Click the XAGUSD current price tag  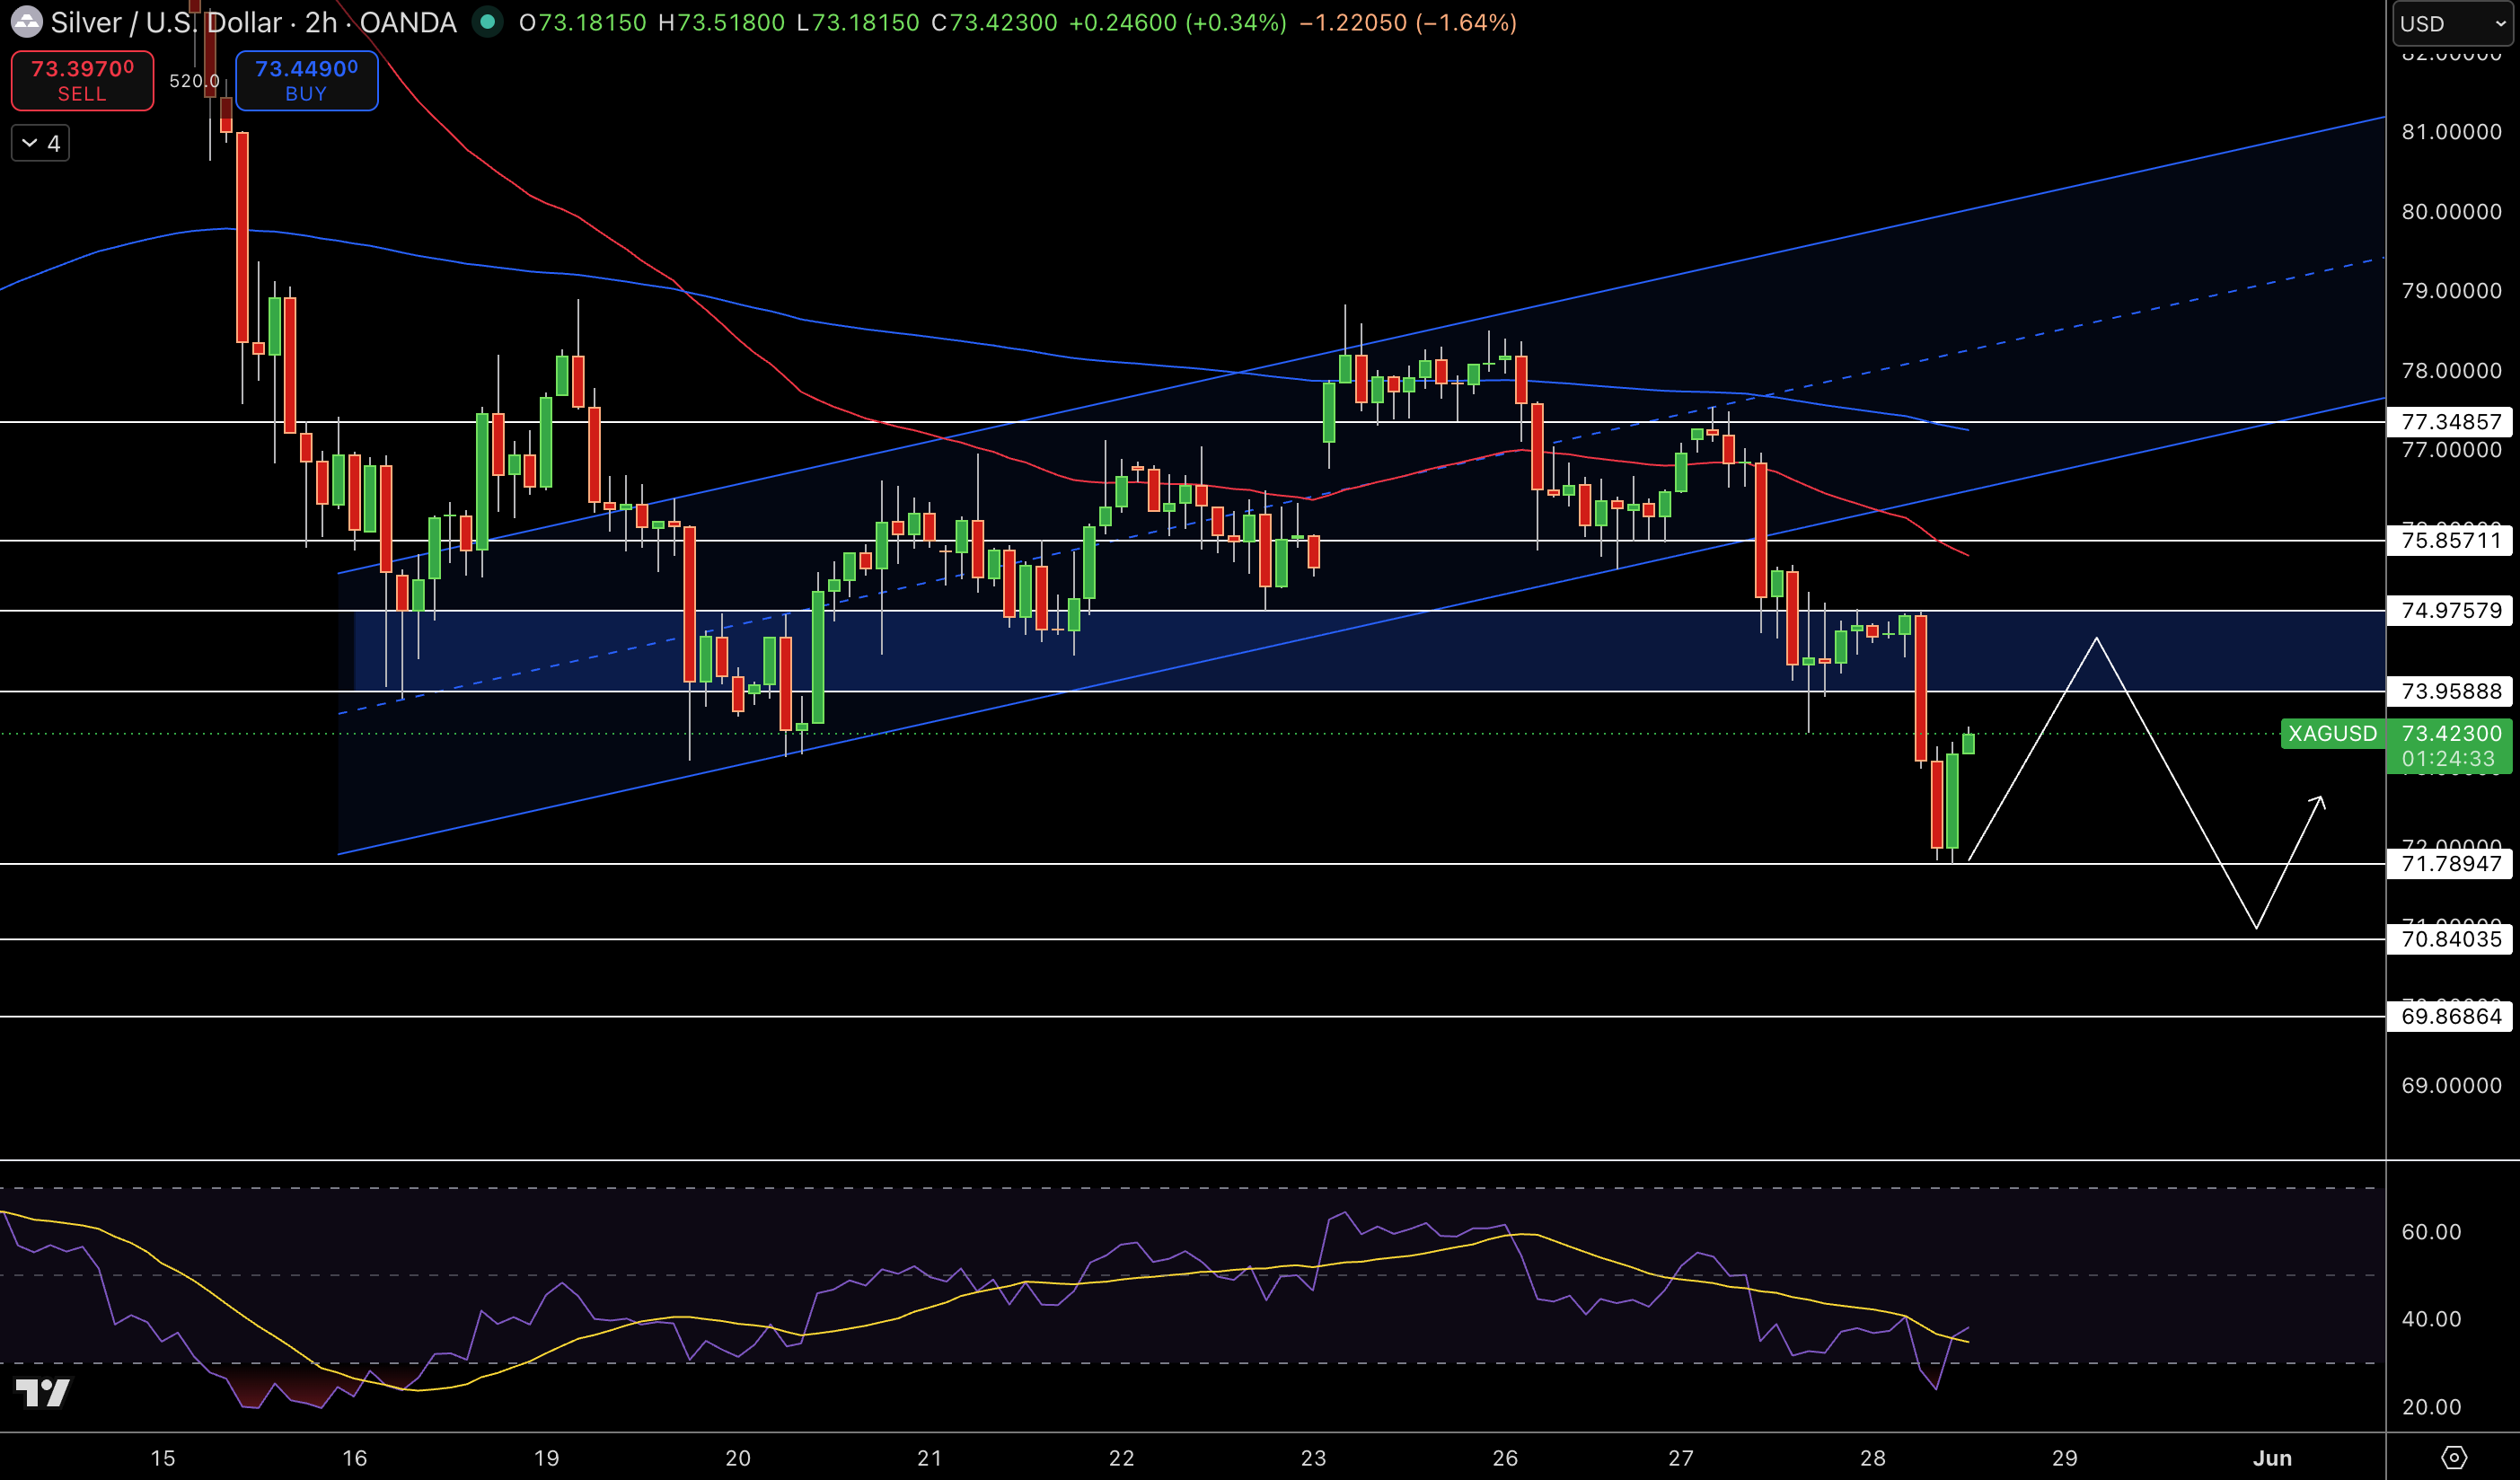2333,733
